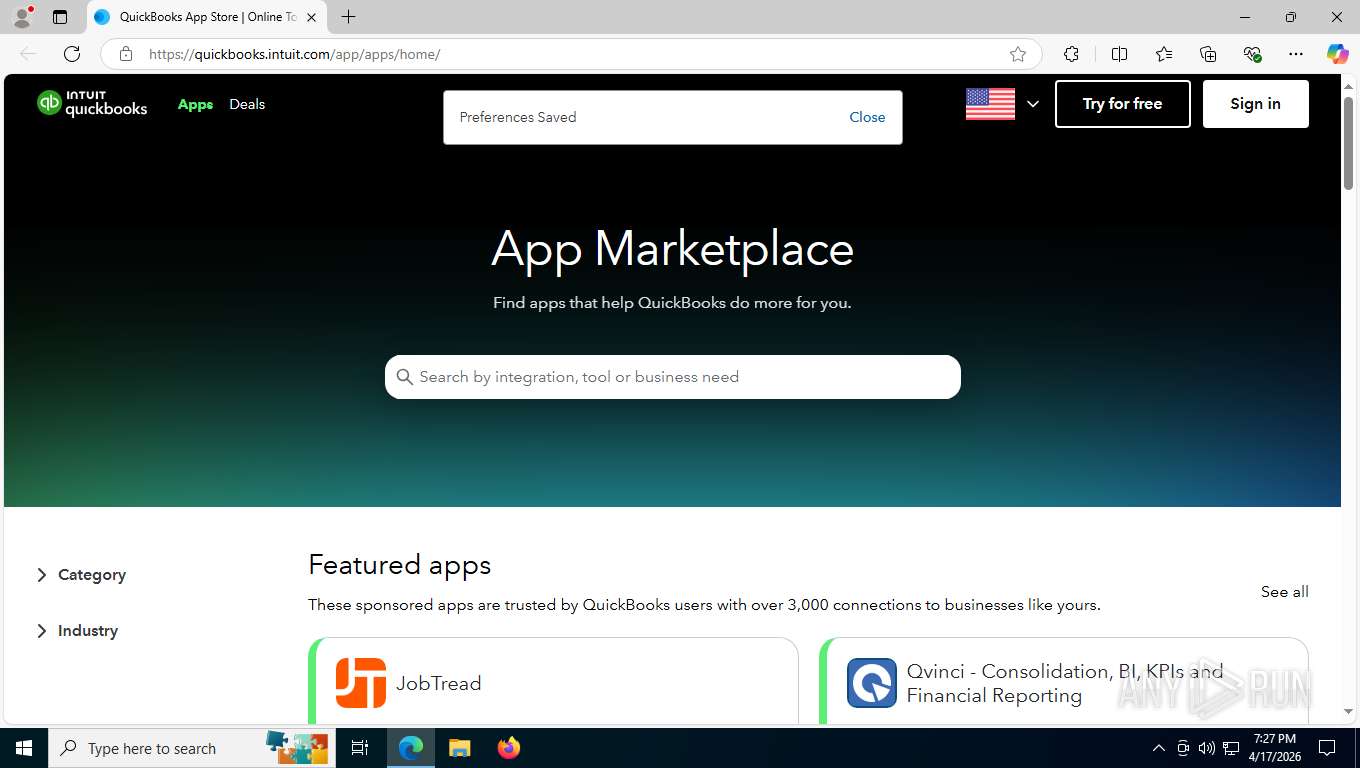This screenshot has height=768, width=1360.
Task: Open the tab actions menu icon
Action: 60,17
